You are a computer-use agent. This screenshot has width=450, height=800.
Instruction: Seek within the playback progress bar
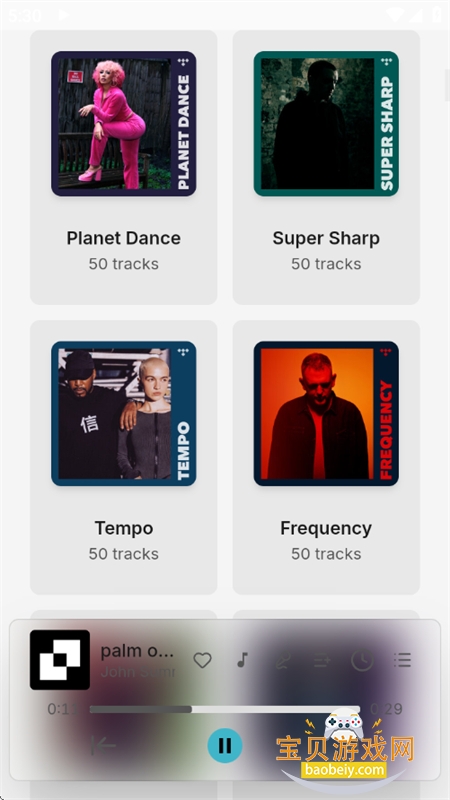coord(224,709)
